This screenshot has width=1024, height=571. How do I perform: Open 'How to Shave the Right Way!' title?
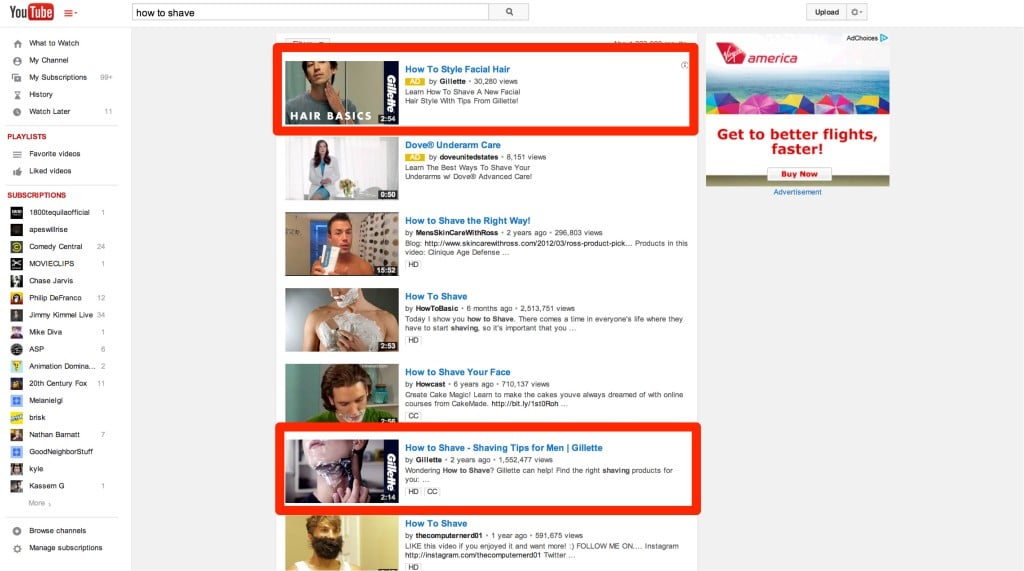pyautogui.click(x=468, y=221)
